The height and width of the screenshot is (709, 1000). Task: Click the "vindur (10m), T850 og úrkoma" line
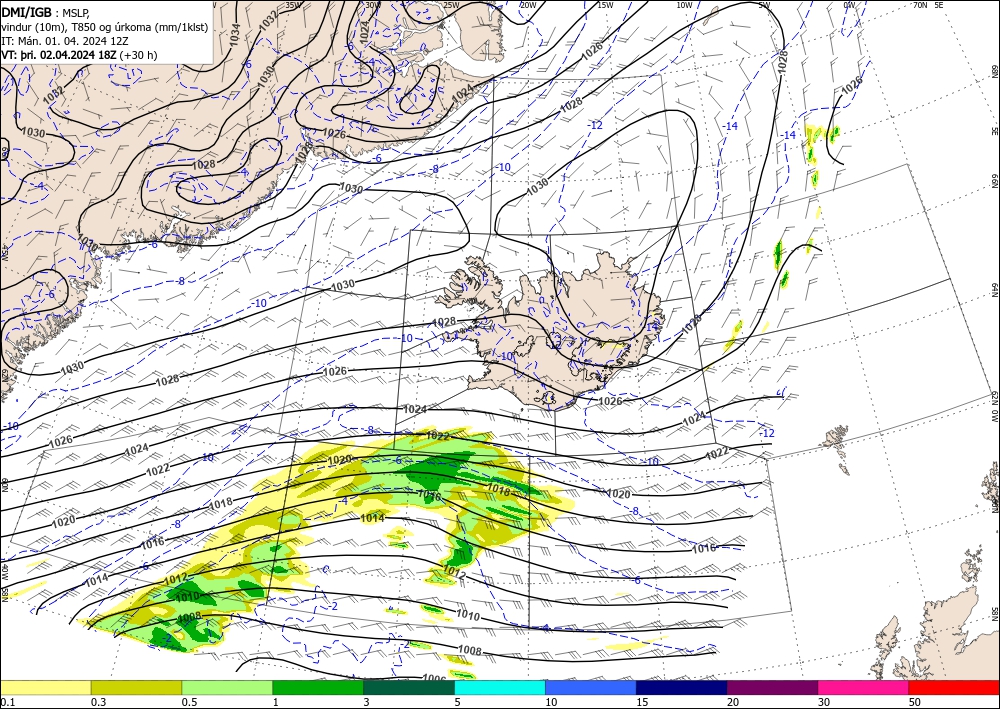[105, 27]
